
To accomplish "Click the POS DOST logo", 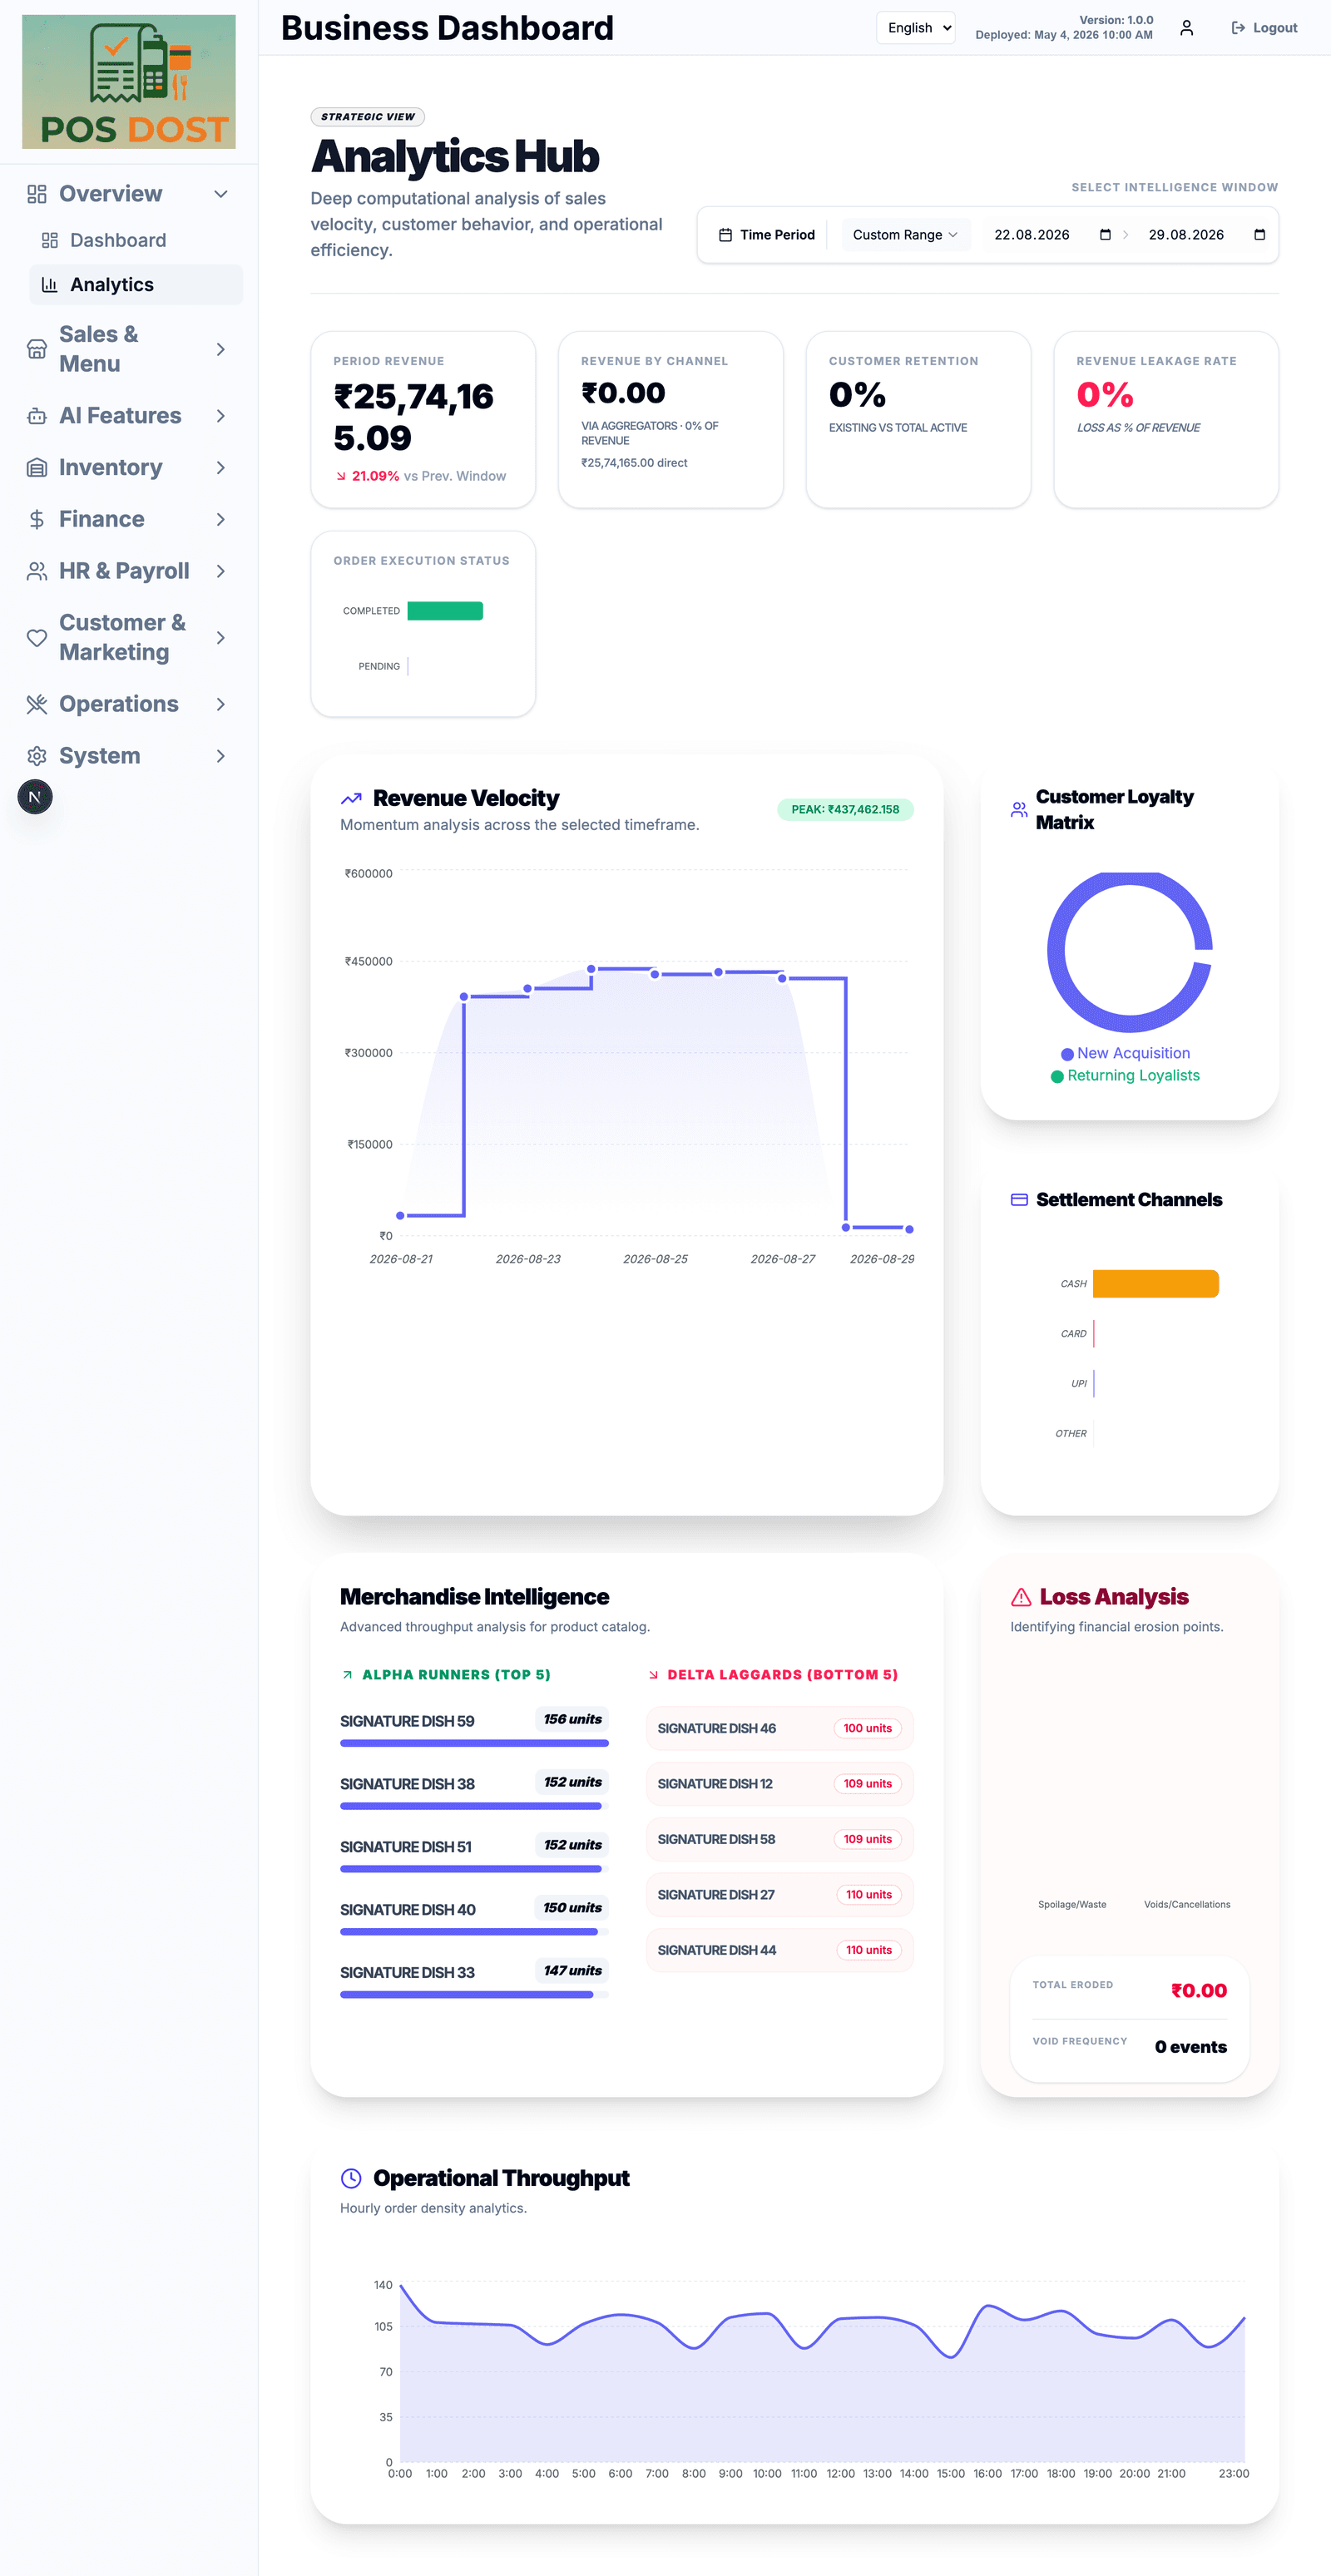I will (x=129, y=82).
